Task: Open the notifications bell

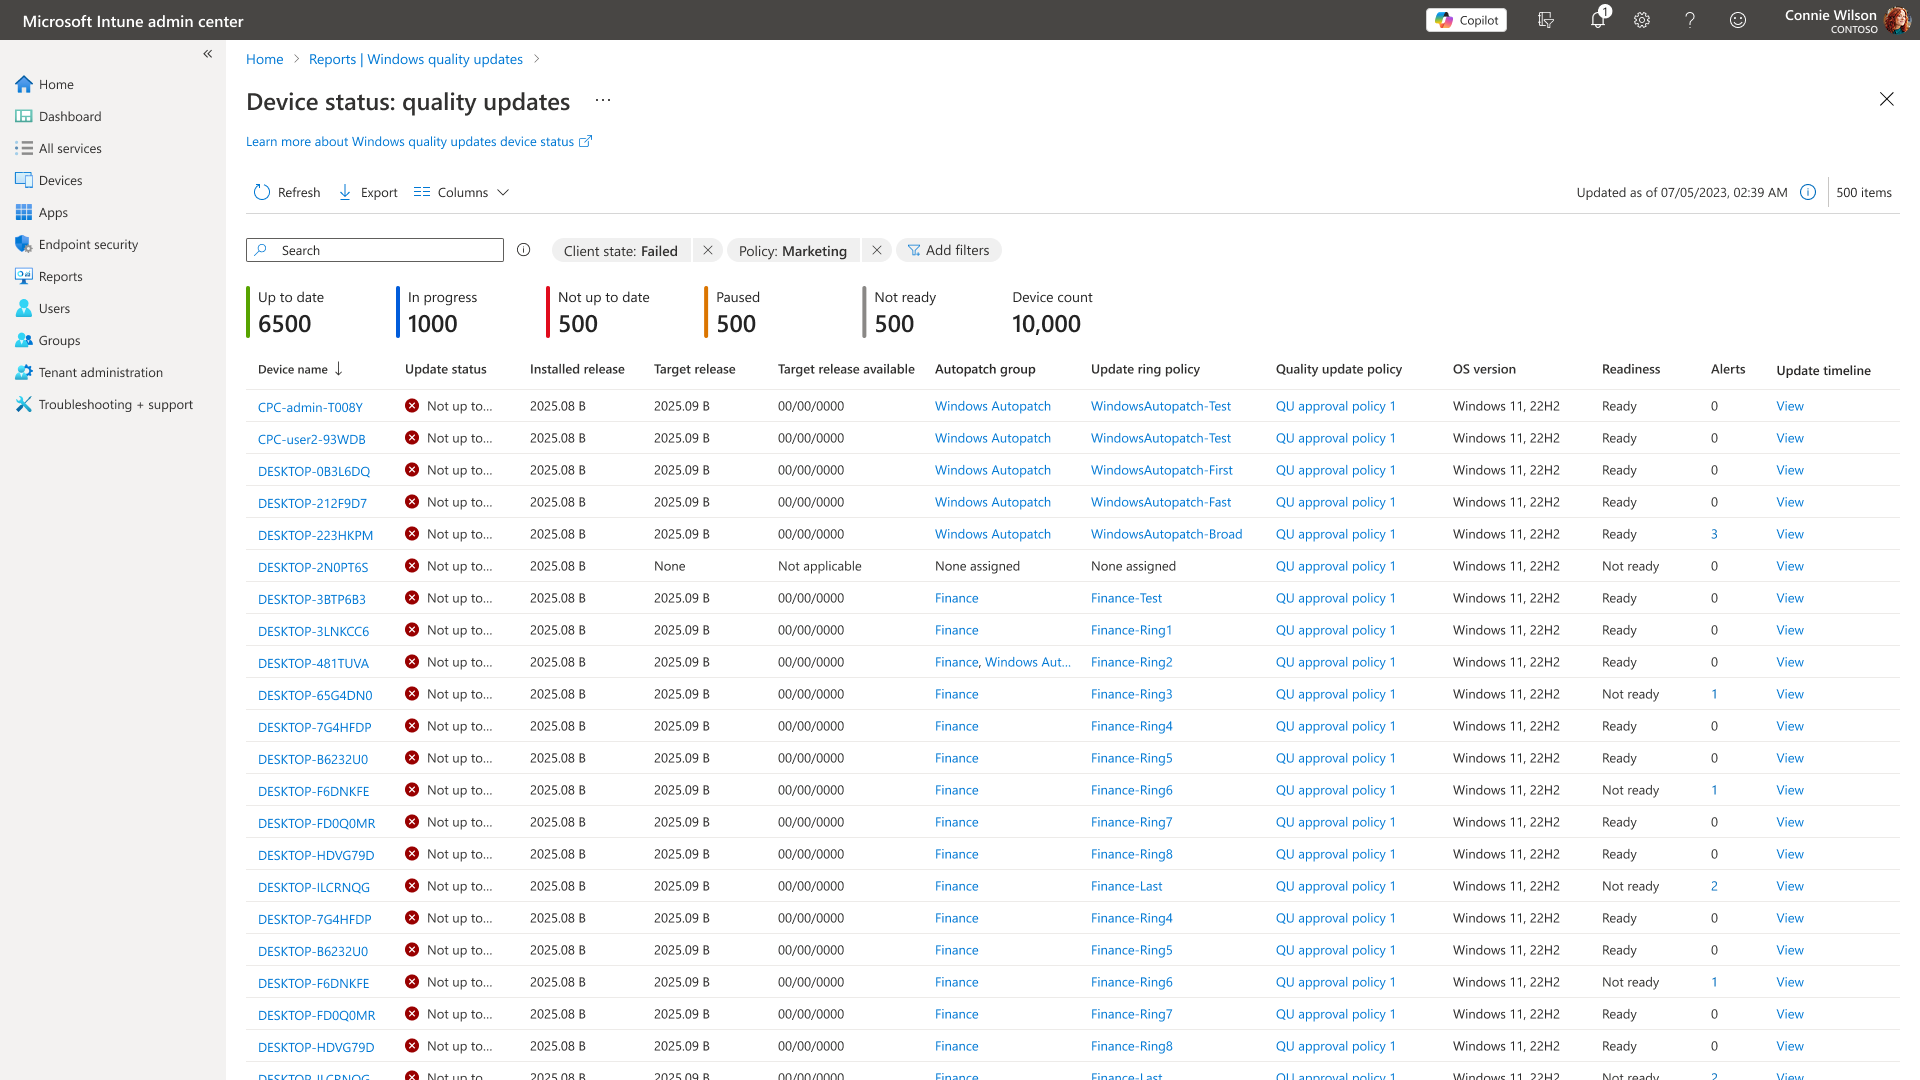Action: [1598, 20]
